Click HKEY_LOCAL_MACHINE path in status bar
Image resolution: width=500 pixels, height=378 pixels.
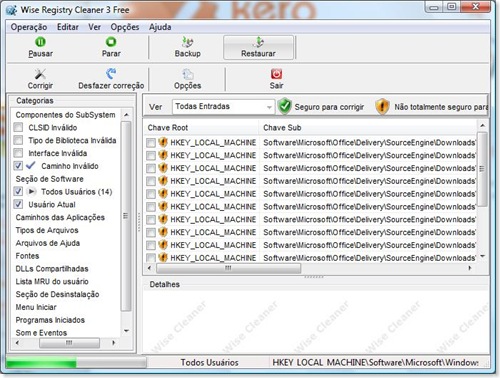tap(375, 362)
